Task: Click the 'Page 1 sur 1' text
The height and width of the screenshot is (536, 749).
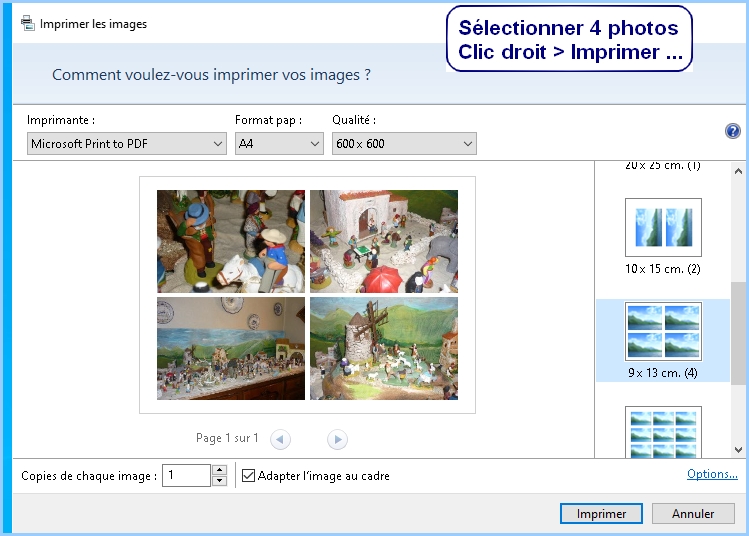Action: coord(227,438)
